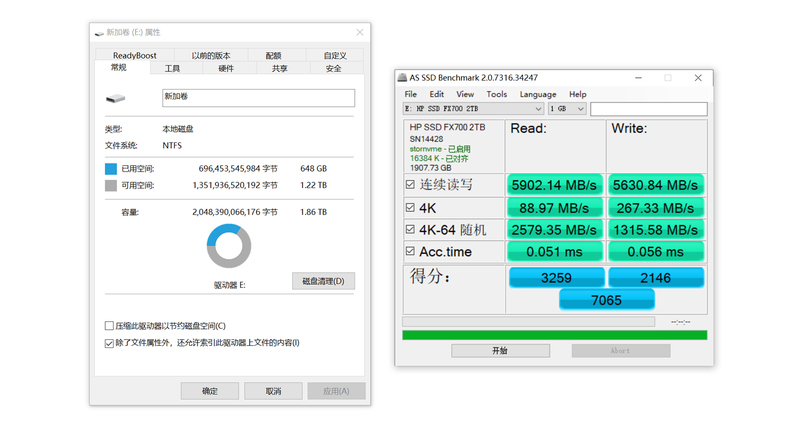The width and height of the screenshot is (800, 429).
Task: Click the 磁盘清理(D) button
Action: pyautogui.click(x=323, y=281)
